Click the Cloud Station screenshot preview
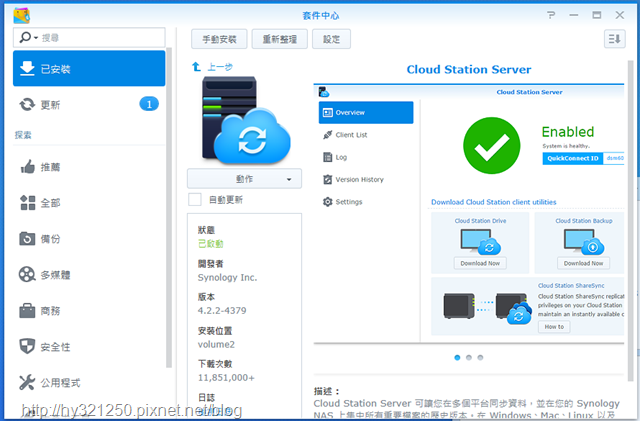The width and height of the screenshot is (640, 421). [x=469, y=214]
